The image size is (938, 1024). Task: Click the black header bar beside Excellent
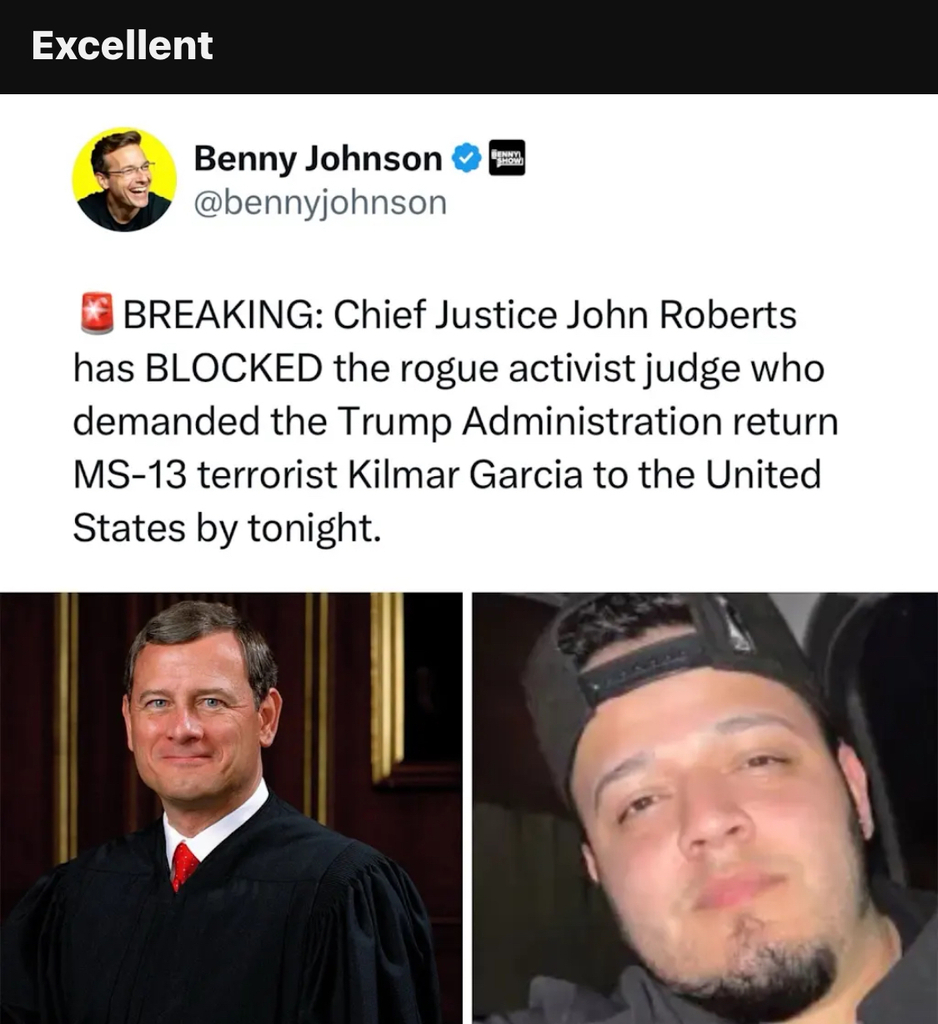(x=575, y=46)
